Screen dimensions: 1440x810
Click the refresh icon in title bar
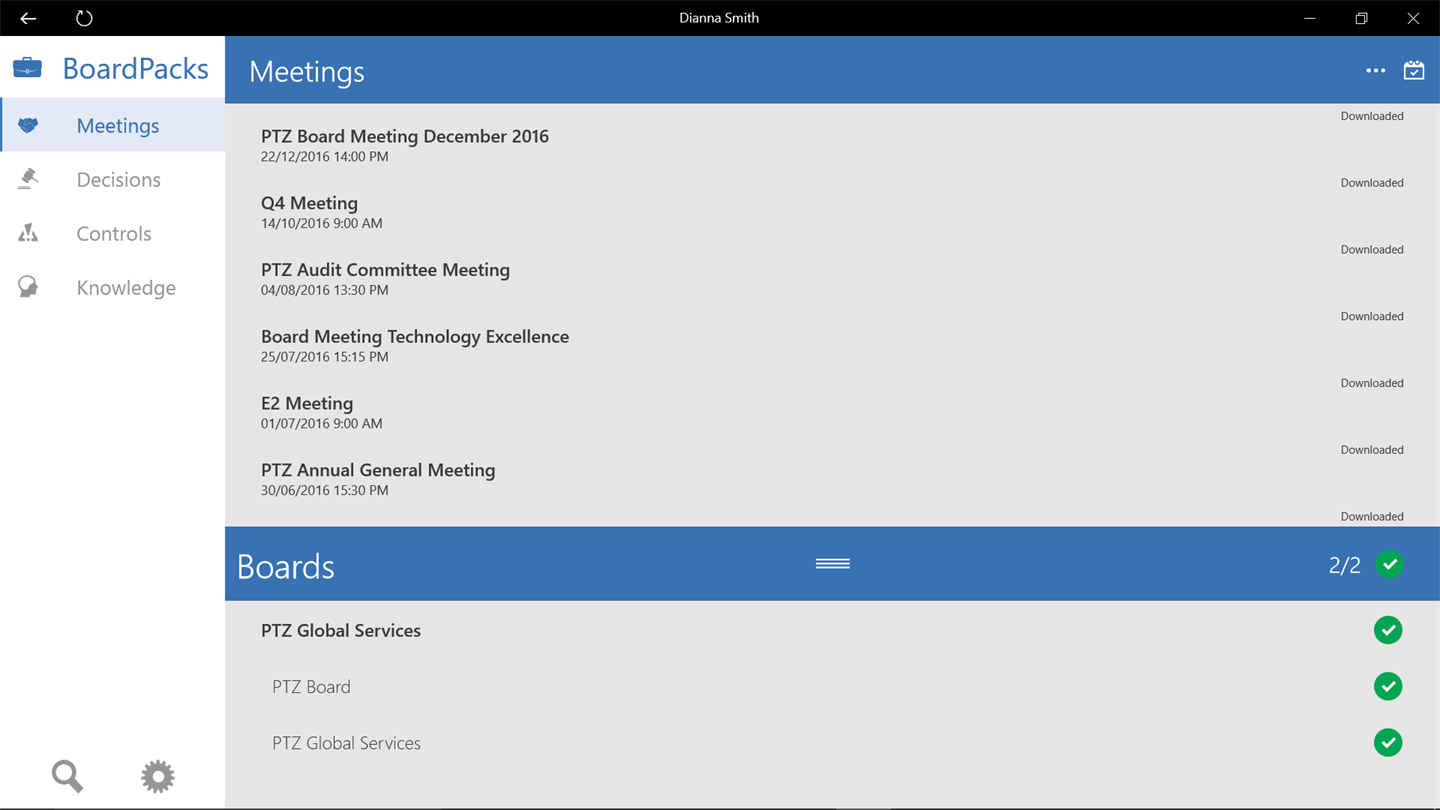pos(84,18)
